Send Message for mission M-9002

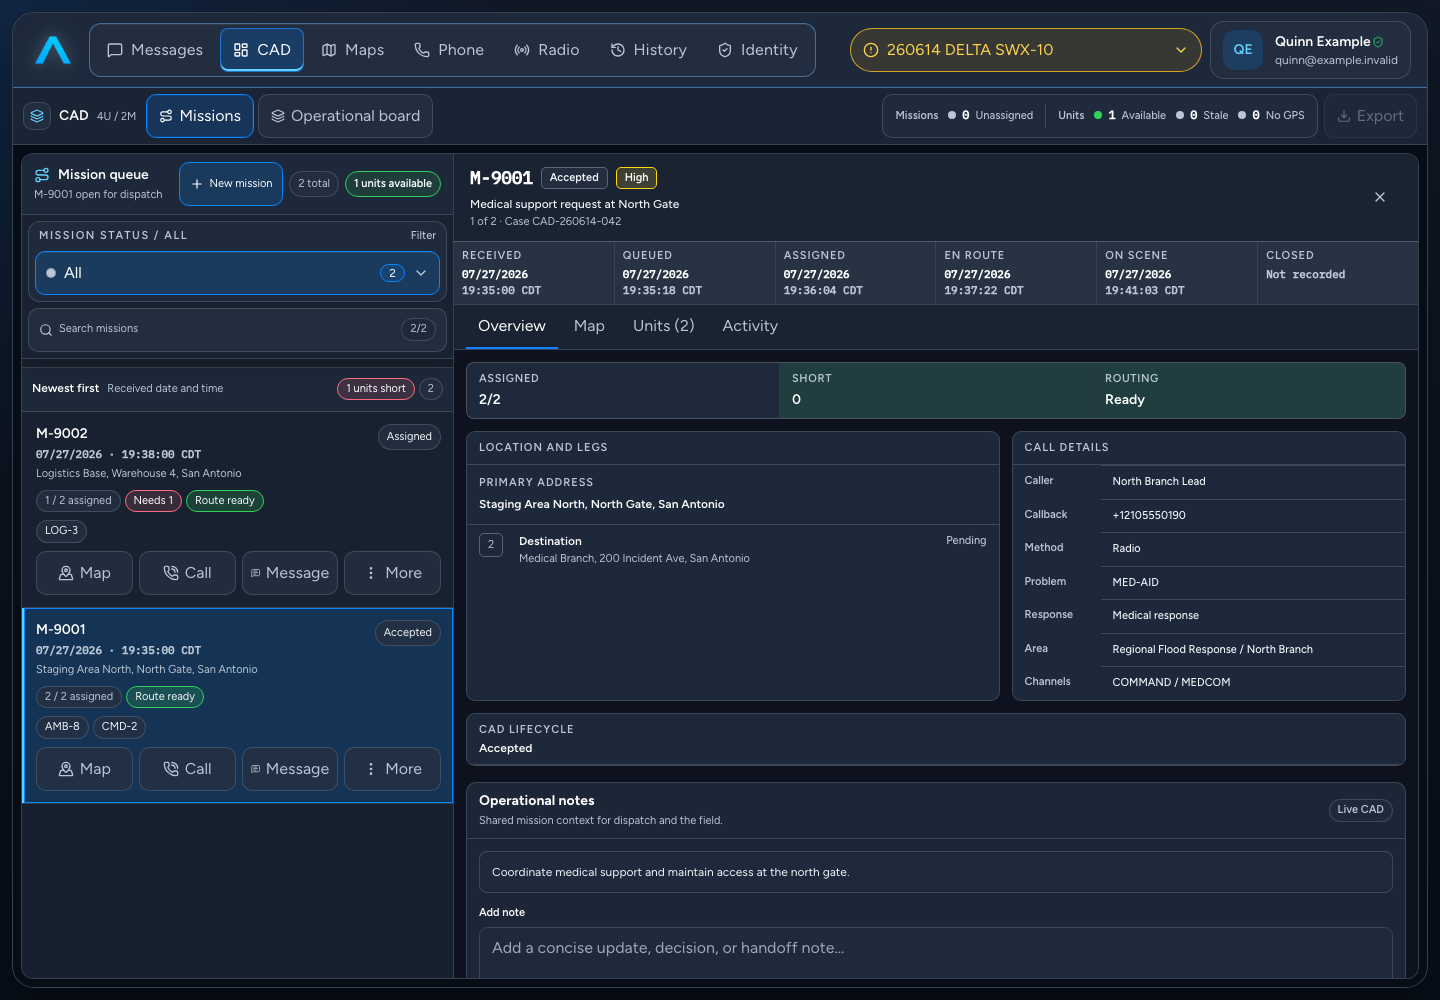click(x=290, y=573)
